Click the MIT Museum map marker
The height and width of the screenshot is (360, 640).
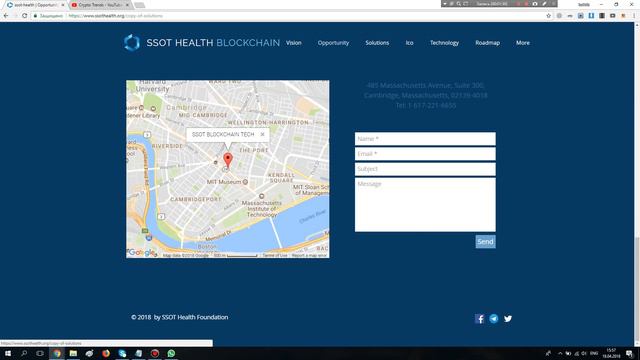(245, 182)
